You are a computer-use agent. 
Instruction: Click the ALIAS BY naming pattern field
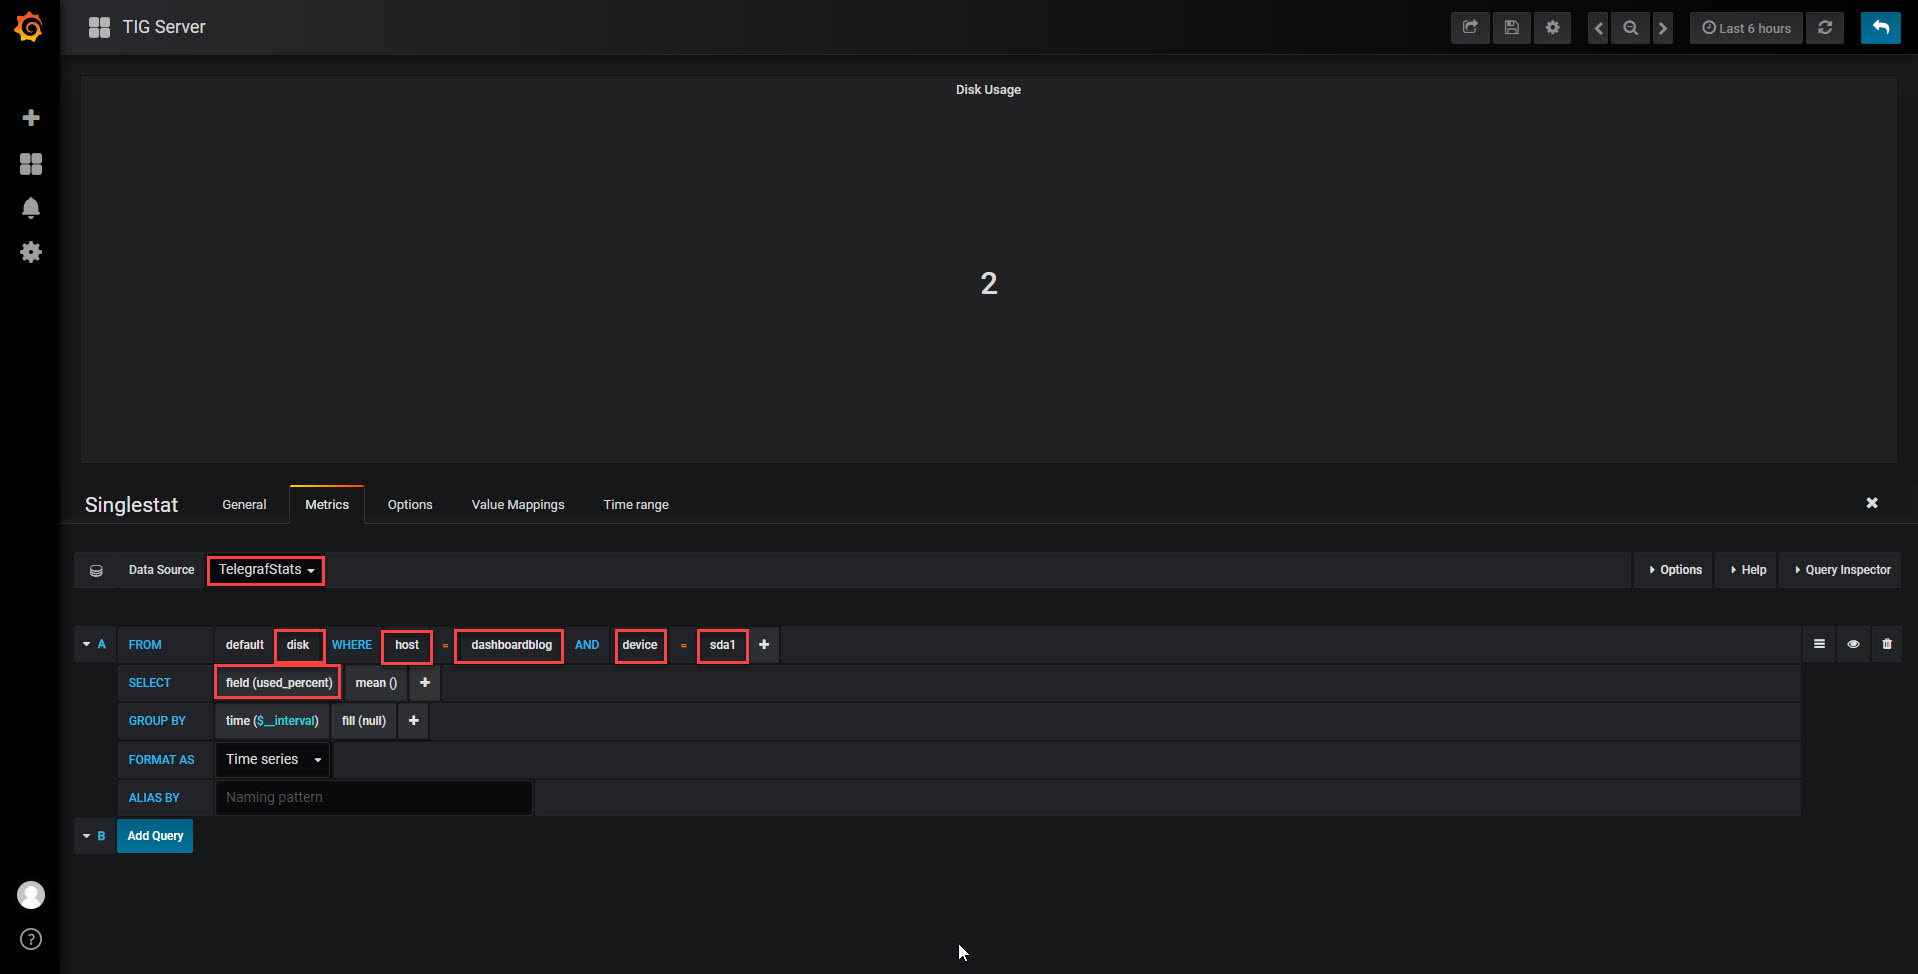click(x=373, y=798)
